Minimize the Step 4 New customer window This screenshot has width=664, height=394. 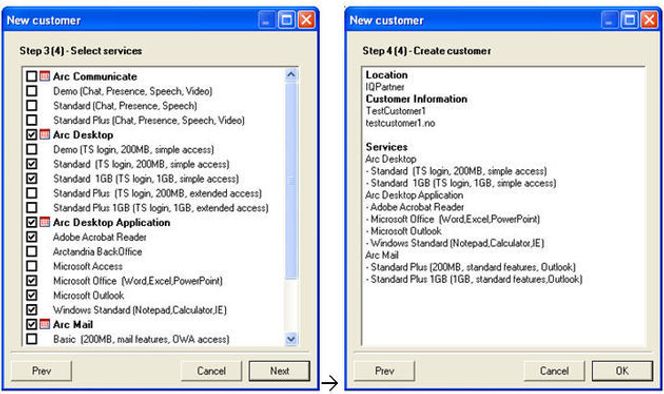(x=610, y=20)
